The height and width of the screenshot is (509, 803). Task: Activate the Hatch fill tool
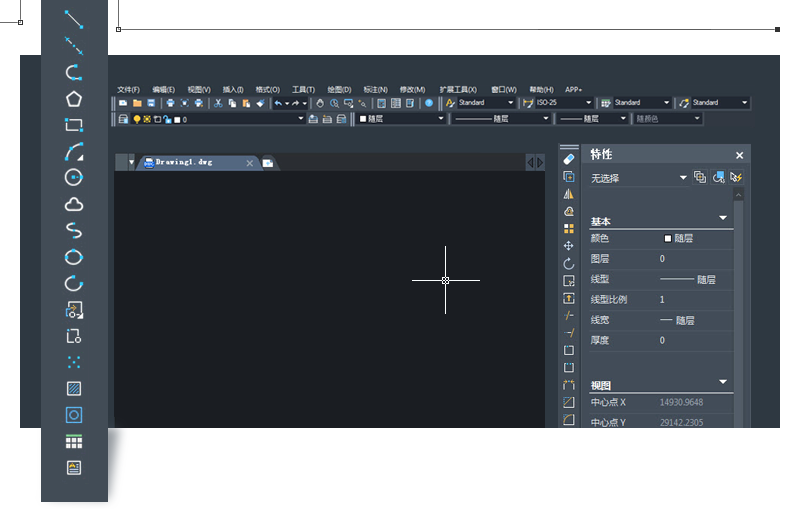pos(74,388)
